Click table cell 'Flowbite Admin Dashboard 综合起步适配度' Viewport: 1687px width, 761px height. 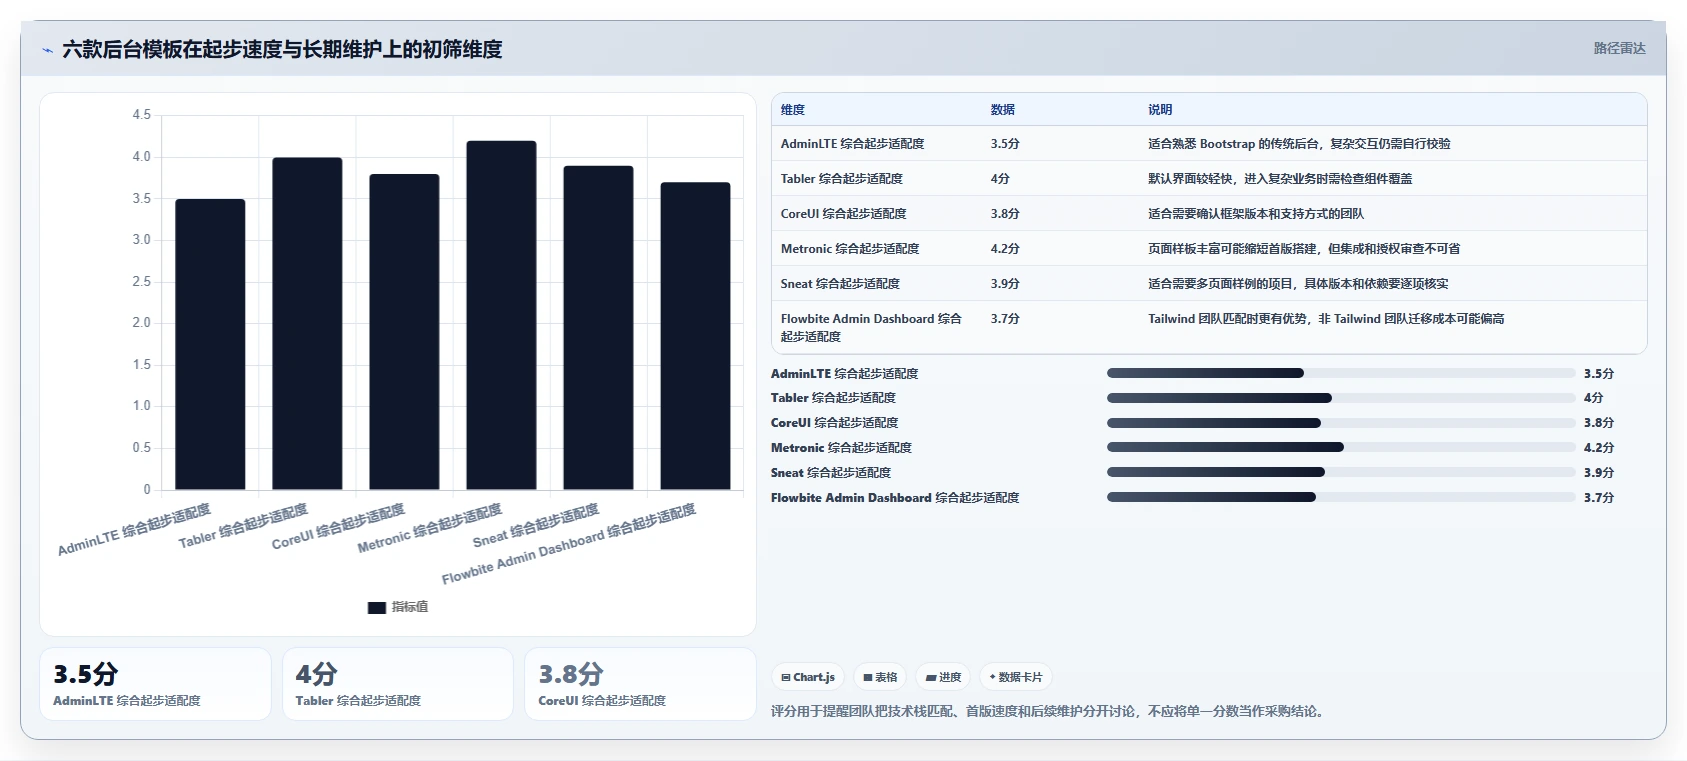871,328
